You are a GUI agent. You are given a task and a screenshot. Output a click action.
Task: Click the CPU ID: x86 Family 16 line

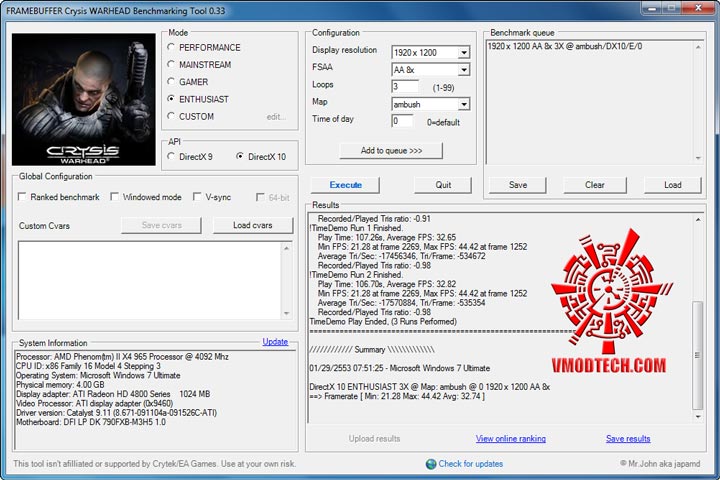click(x=89, y=366)
